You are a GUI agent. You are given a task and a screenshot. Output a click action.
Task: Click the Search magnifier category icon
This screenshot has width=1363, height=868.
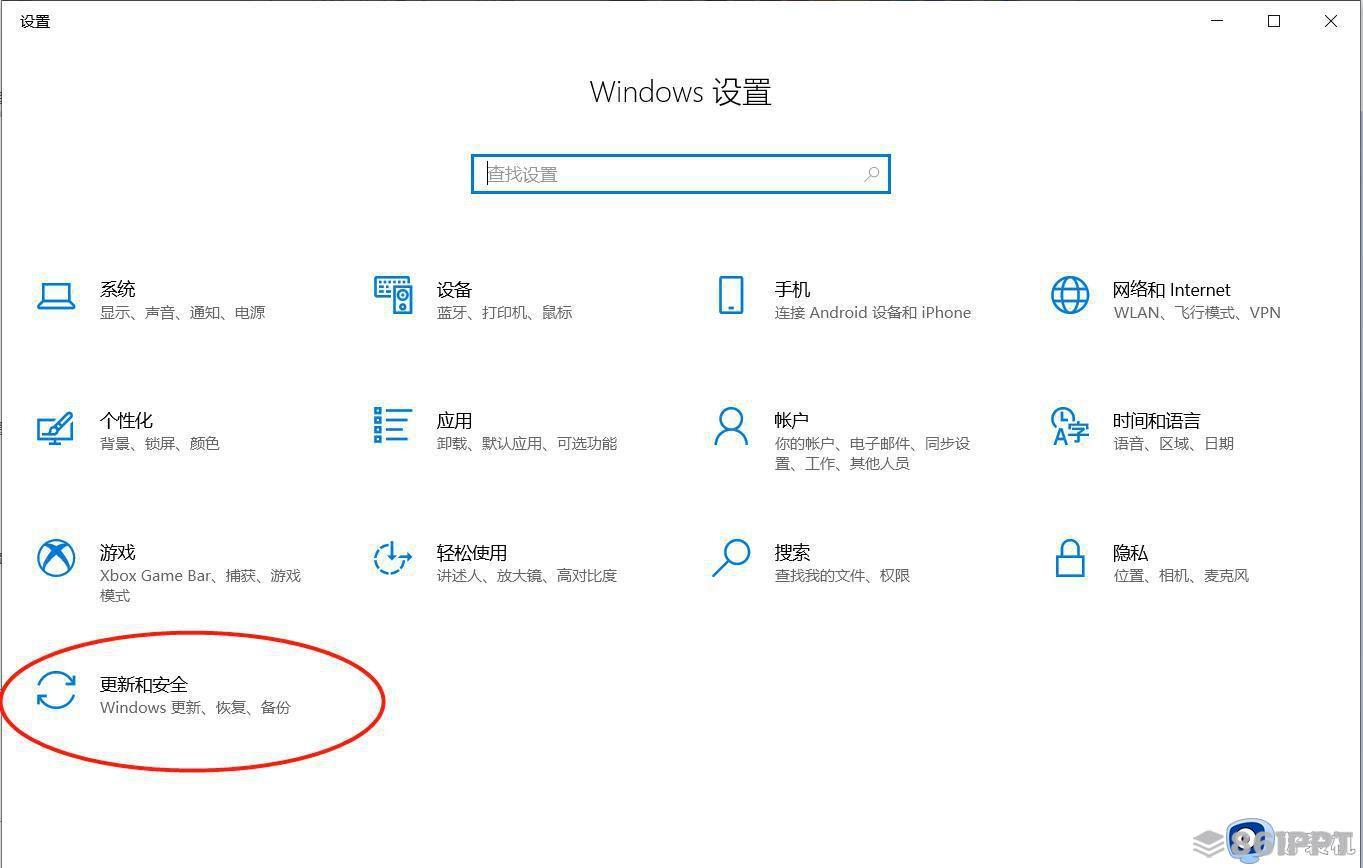coord(731,558)
